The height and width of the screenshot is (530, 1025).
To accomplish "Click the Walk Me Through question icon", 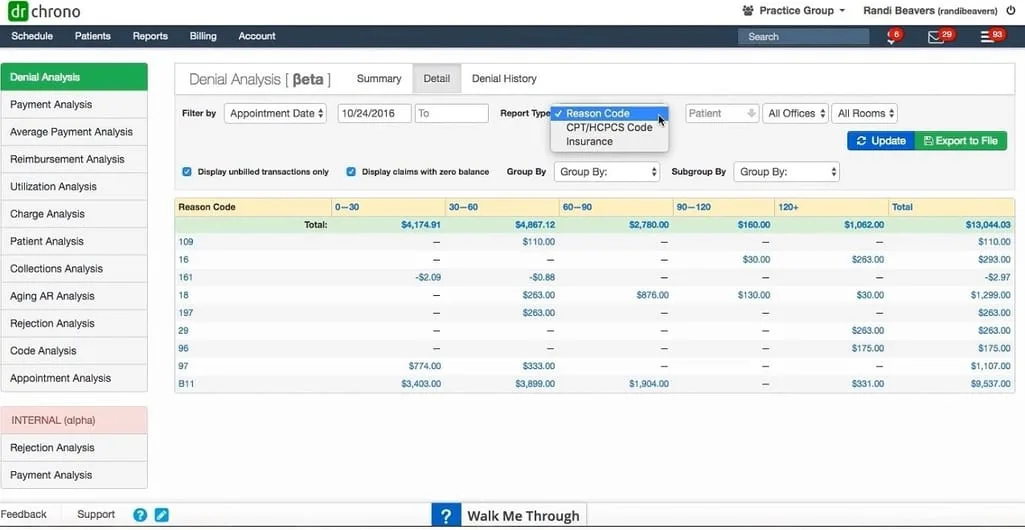I will coord(446,516).
